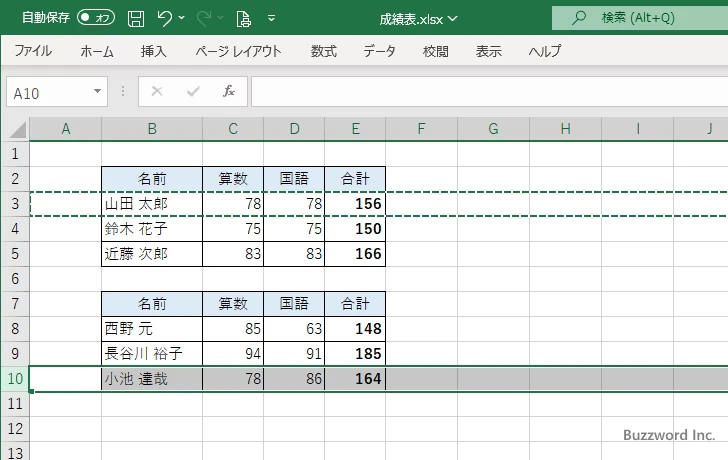728x460 pixels.
Task: Select row 6 header
Action: click(15, 279)
